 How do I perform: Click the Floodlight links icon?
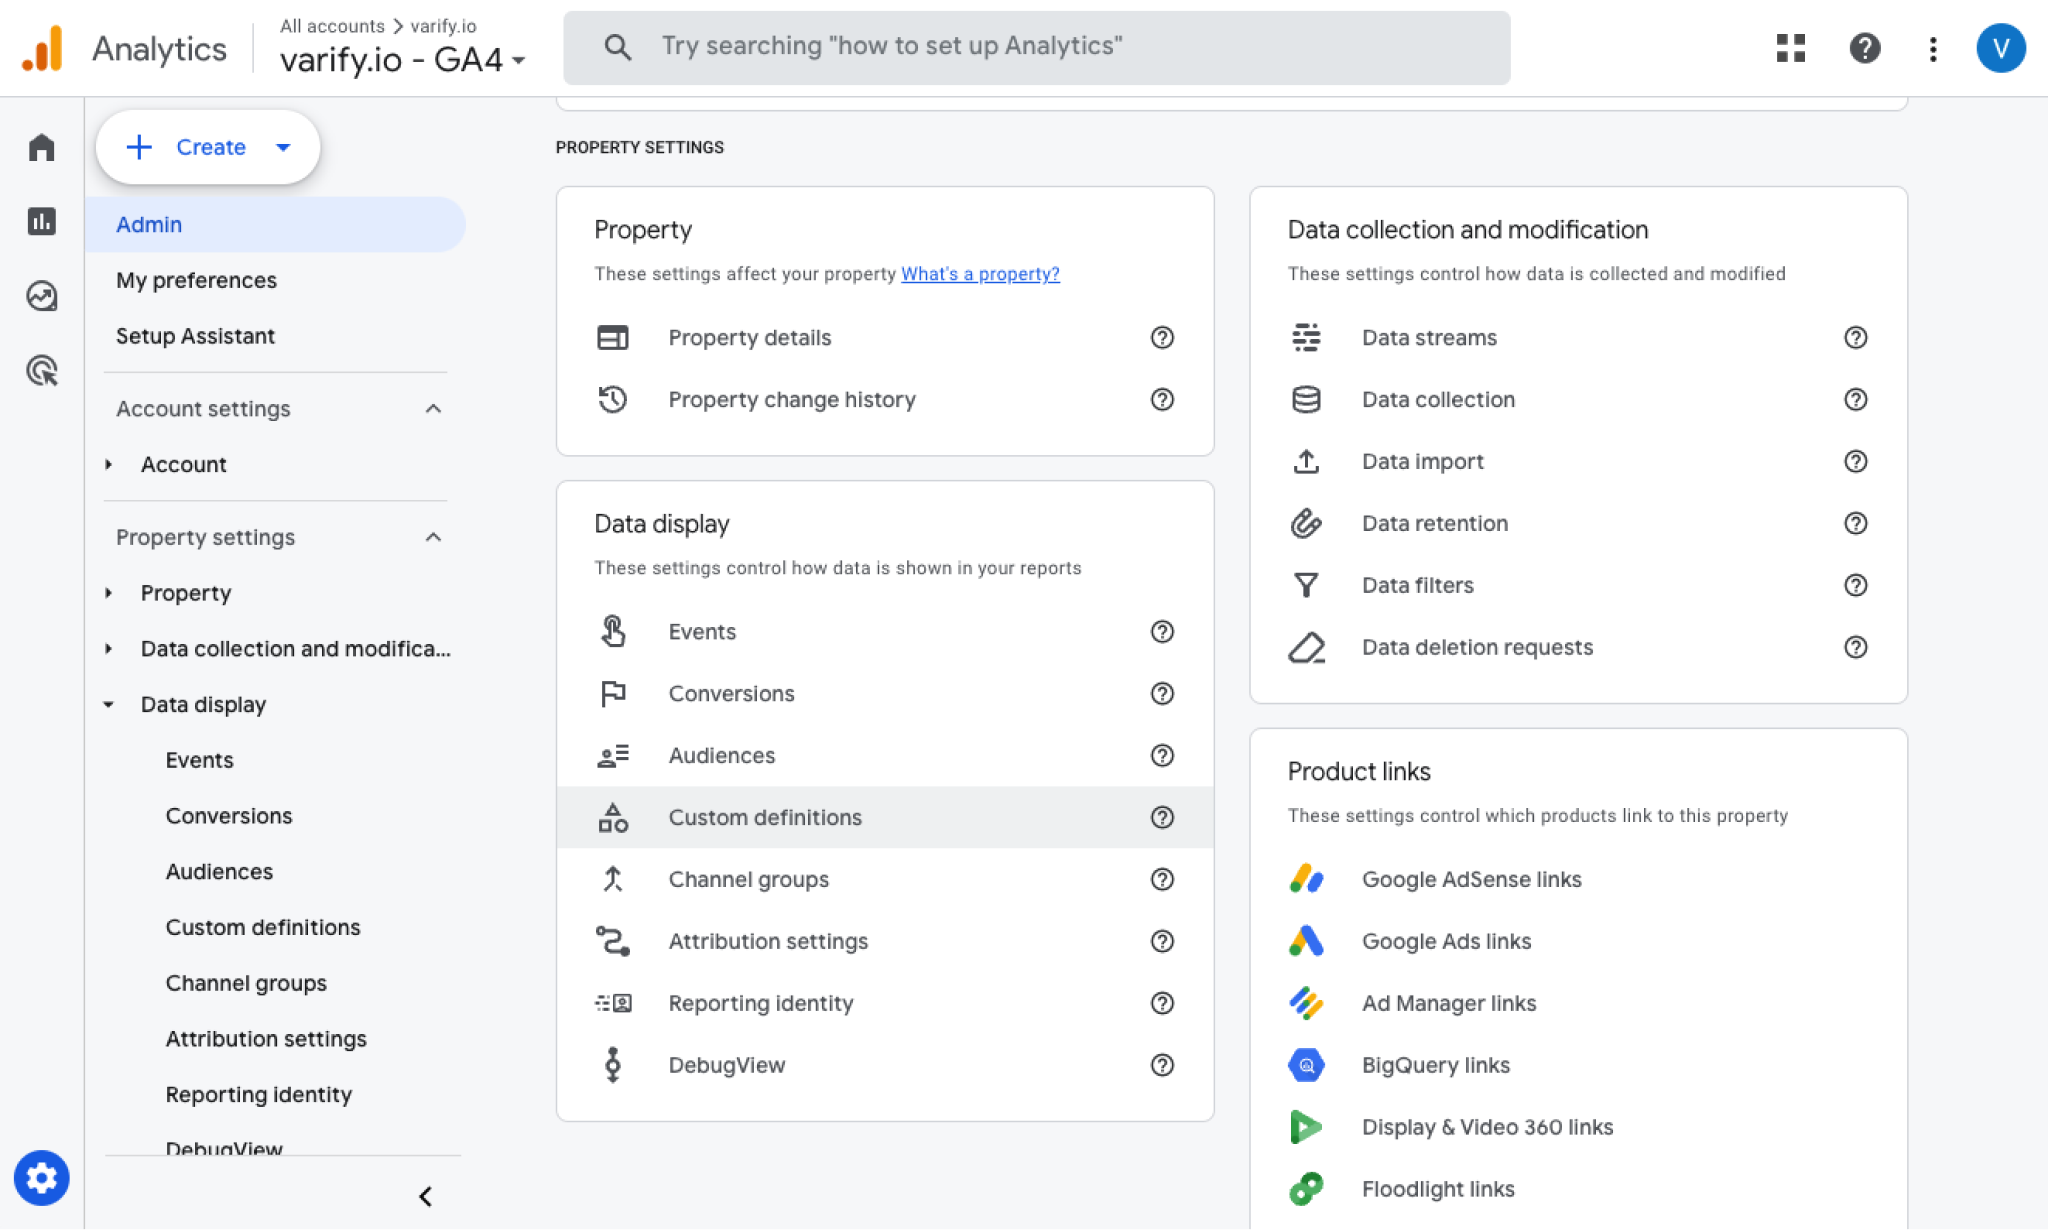click(x=1306, y=1189)
